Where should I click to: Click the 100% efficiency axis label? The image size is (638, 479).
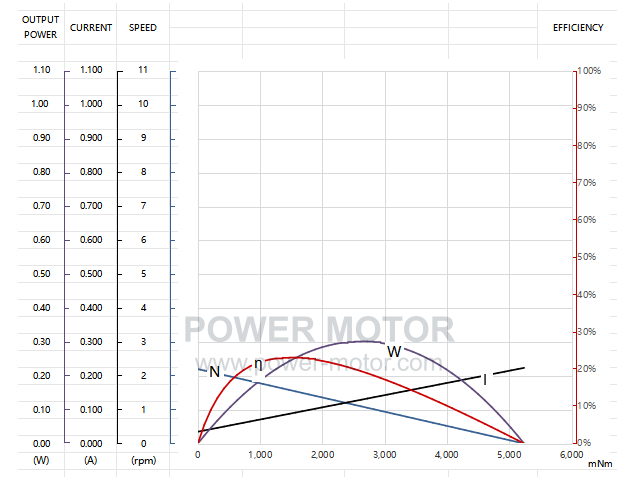(589, 71)
